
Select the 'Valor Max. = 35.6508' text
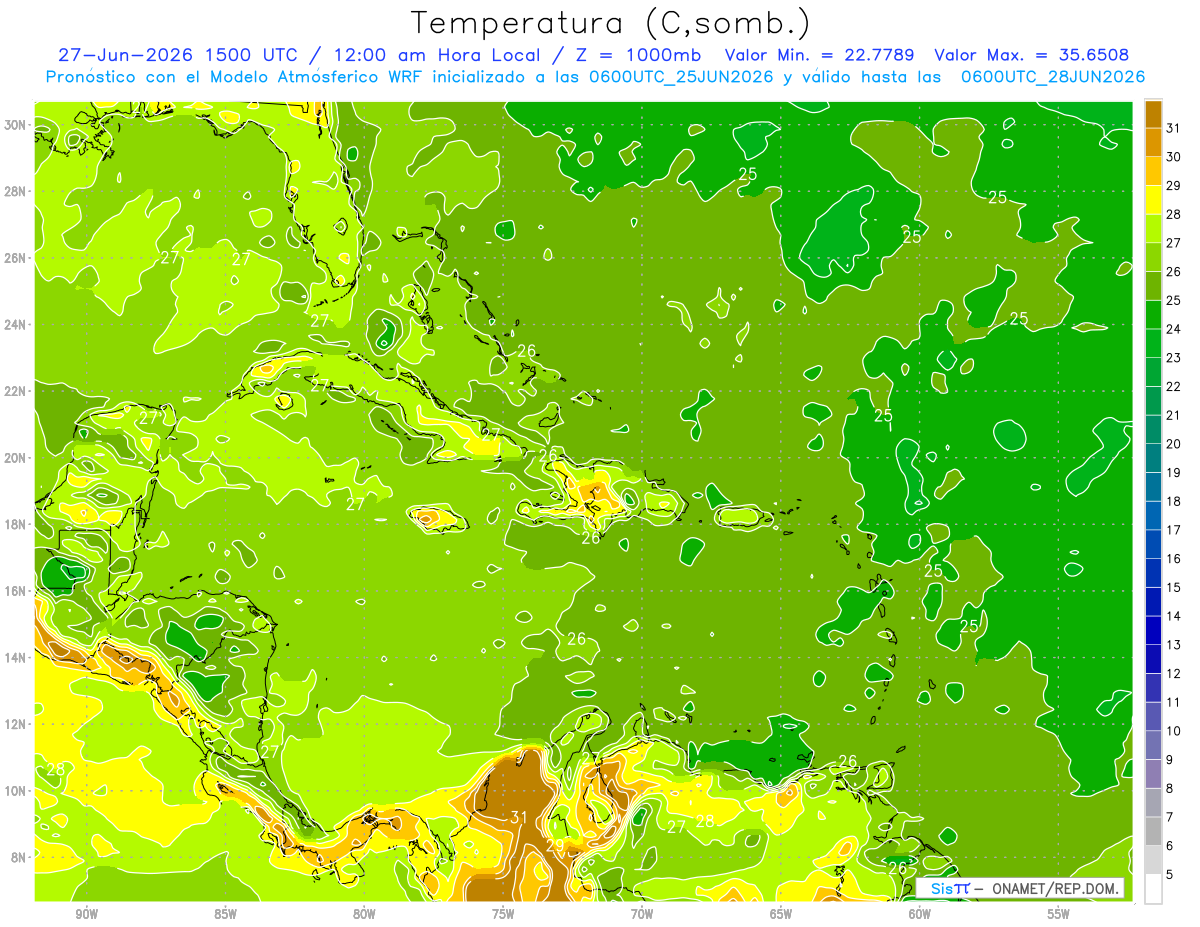point(1032,55)
